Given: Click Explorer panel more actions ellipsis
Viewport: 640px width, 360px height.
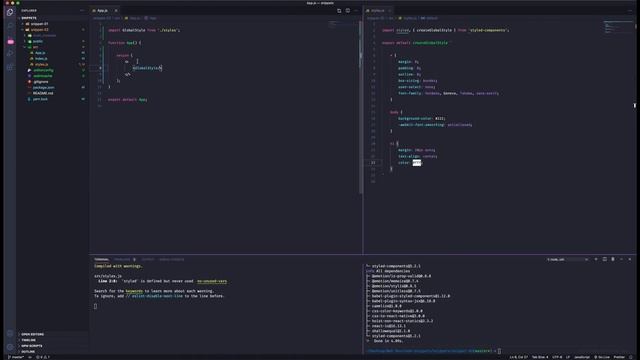Looking at the screenshot, I should pyautogui.click(x=82, y=11).
